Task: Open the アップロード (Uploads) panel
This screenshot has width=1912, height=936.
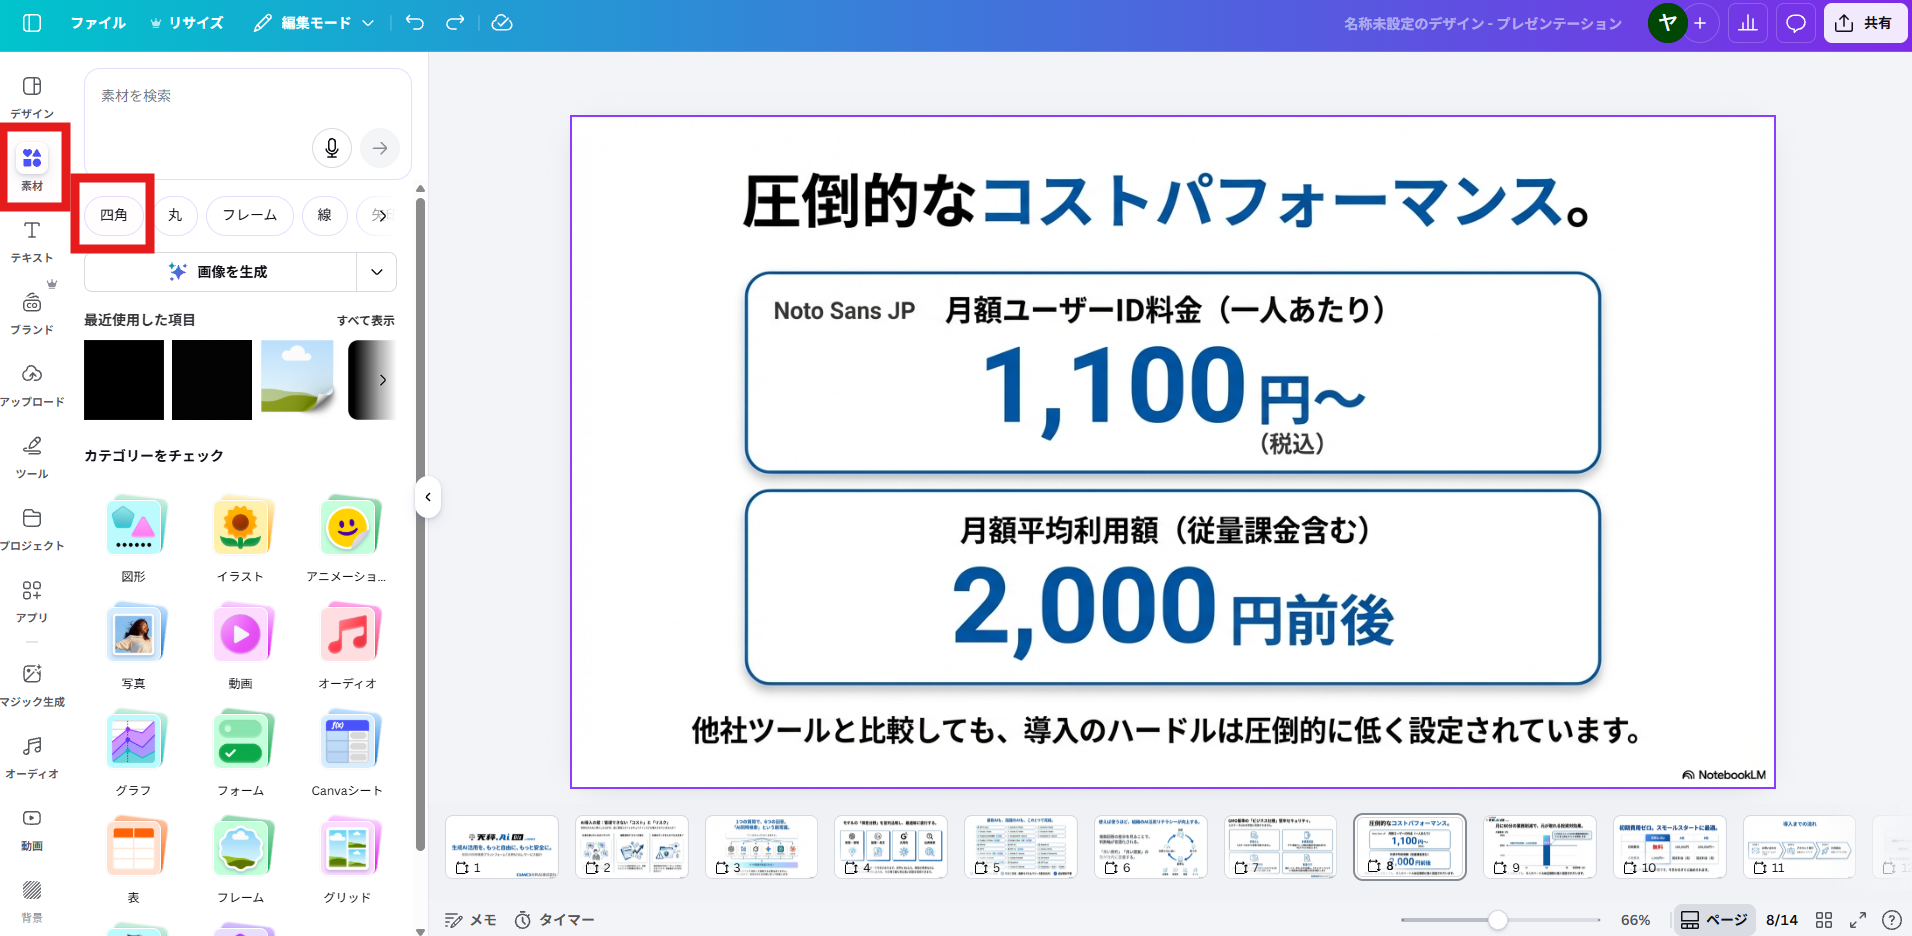Action: coord(31,384)
